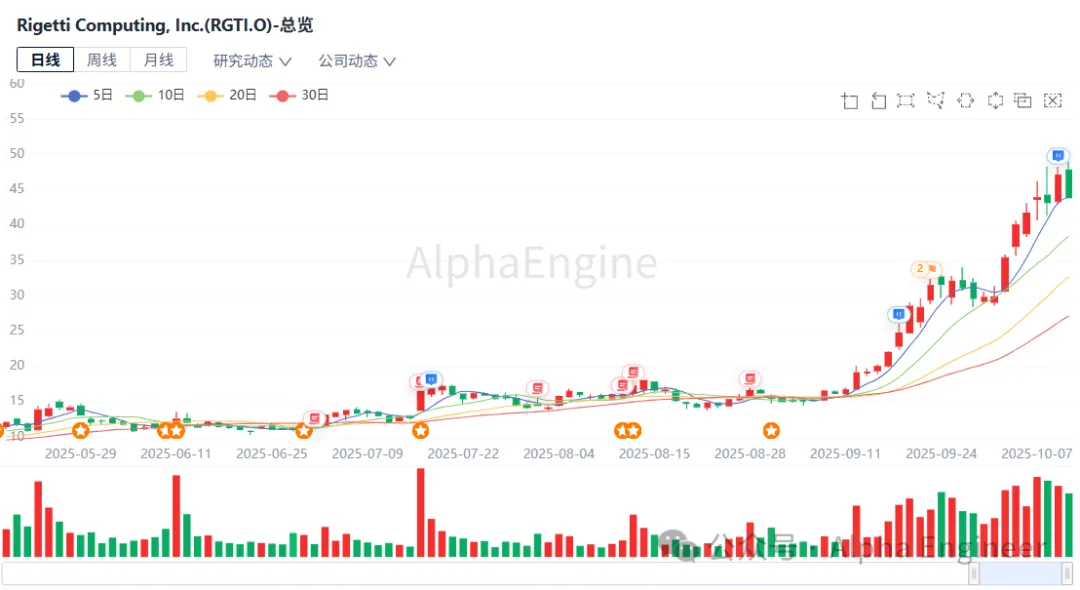Viewport: 1080px width, 590px height.
Task: Select the vertical brush selection tool
Action: click(x=995, y=100)
